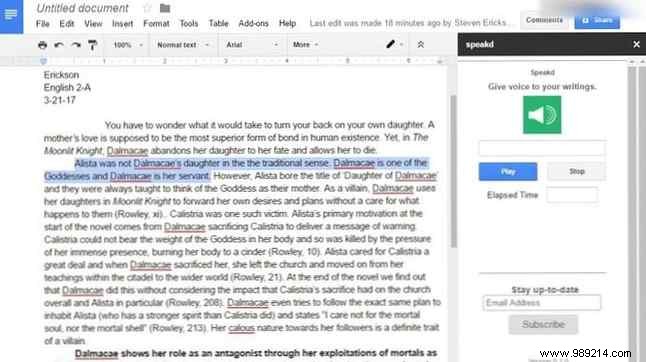Image resolution: width=646 pixels, height=362 pixels.
Task: Click the 'Erickson' line at top
Action: (x=61, y=75)
